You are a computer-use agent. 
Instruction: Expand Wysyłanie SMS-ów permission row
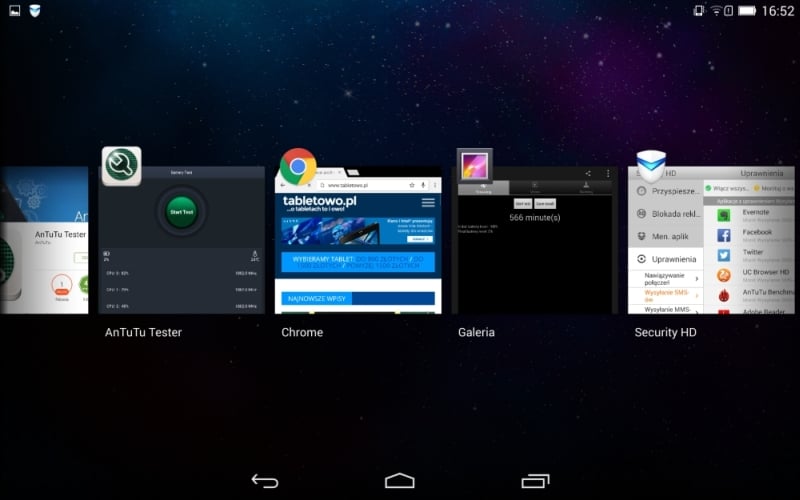tap(665, 296)
